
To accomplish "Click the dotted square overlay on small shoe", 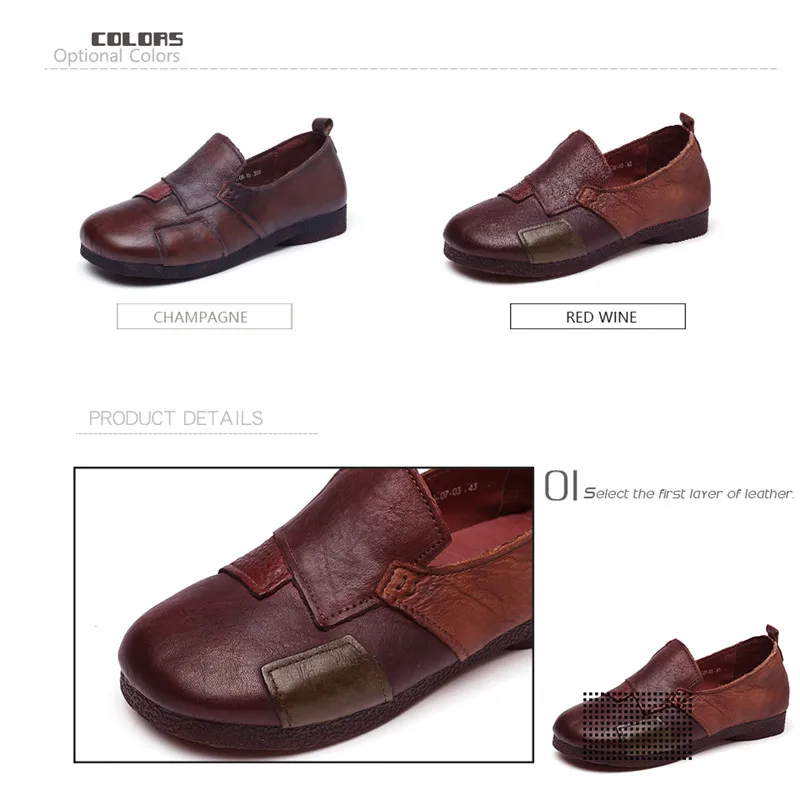I will [x=637, y=726].
